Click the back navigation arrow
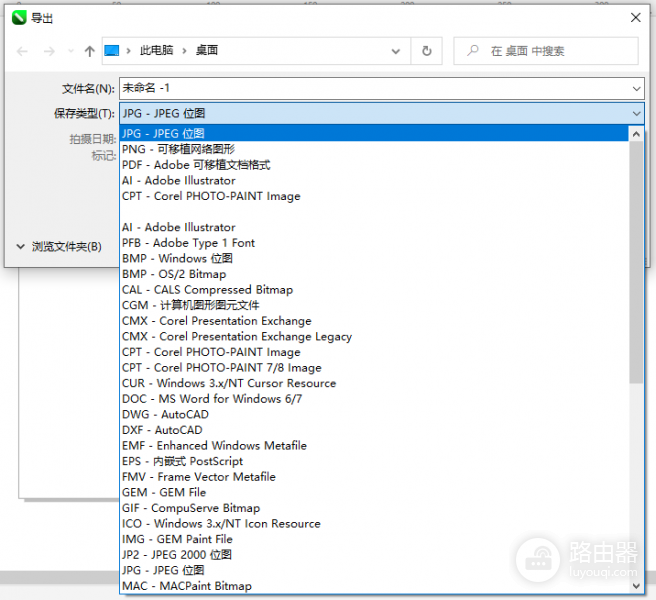 (x=22, y=51)
